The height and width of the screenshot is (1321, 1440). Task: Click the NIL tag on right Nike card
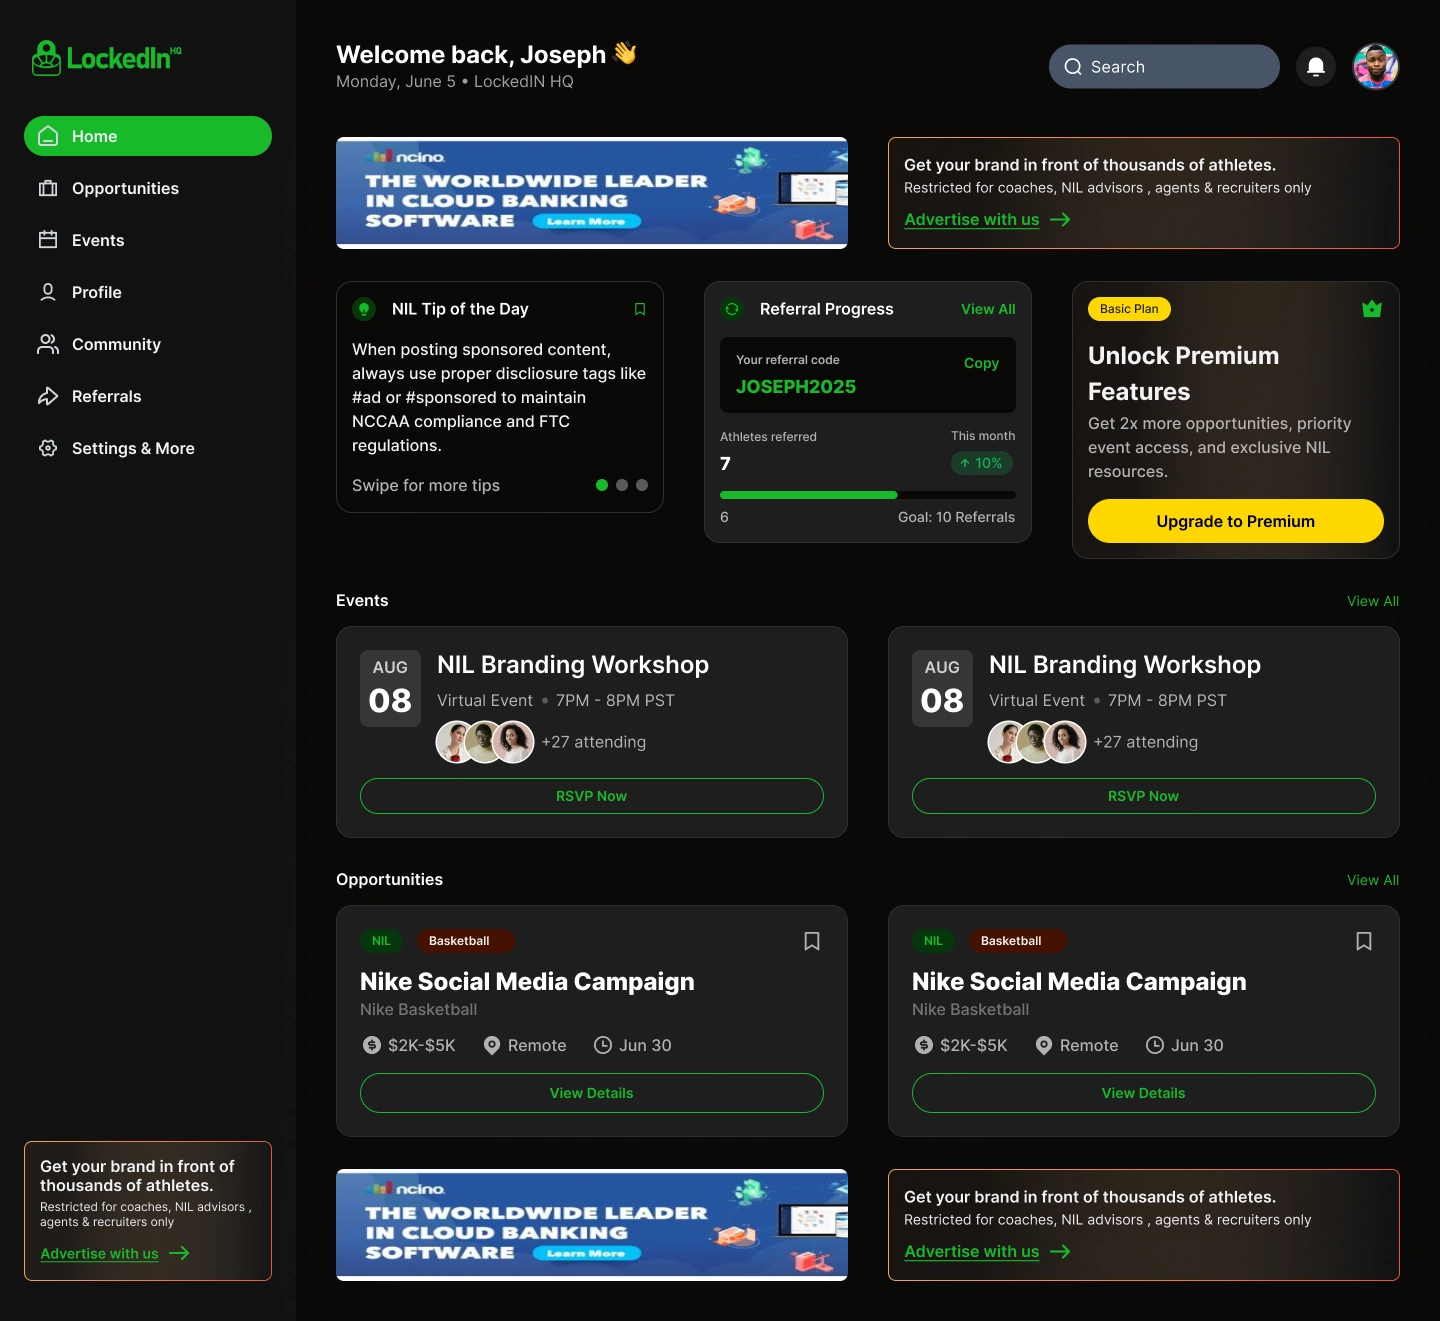933,941
